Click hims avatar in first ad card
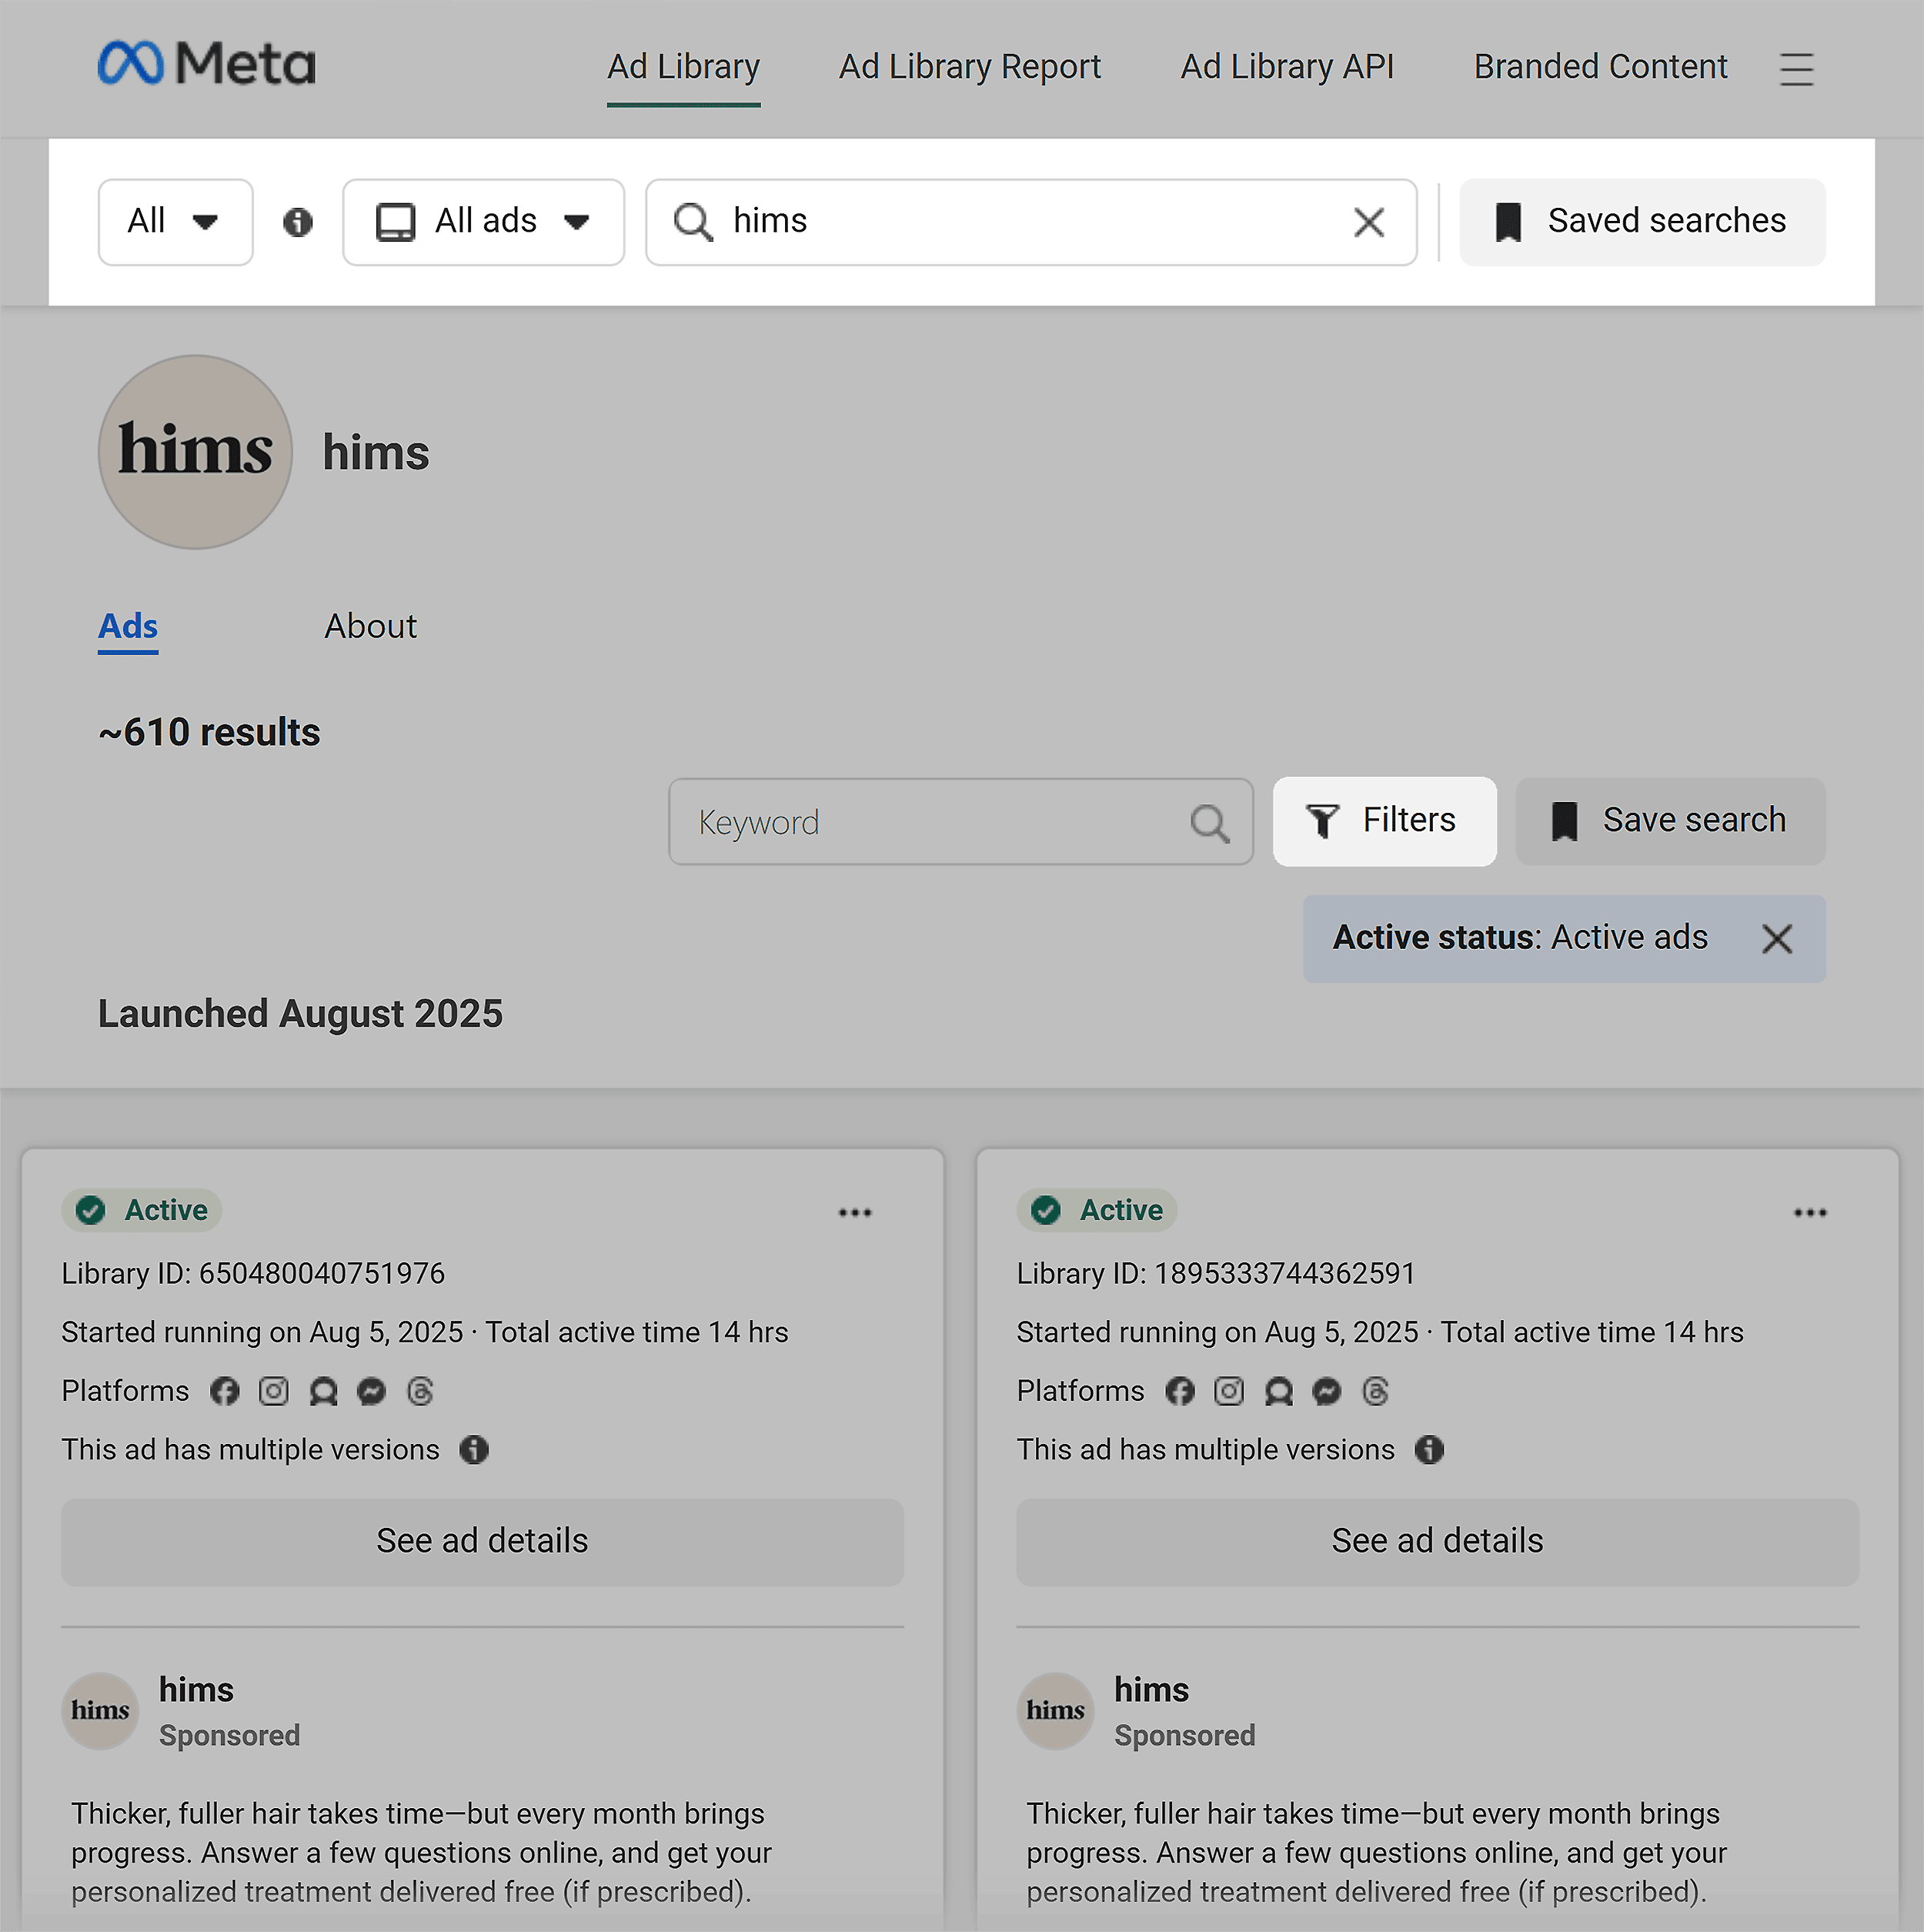Screen dimensions: 1924x1932 pyautogui.click(x=100, y=1711)
